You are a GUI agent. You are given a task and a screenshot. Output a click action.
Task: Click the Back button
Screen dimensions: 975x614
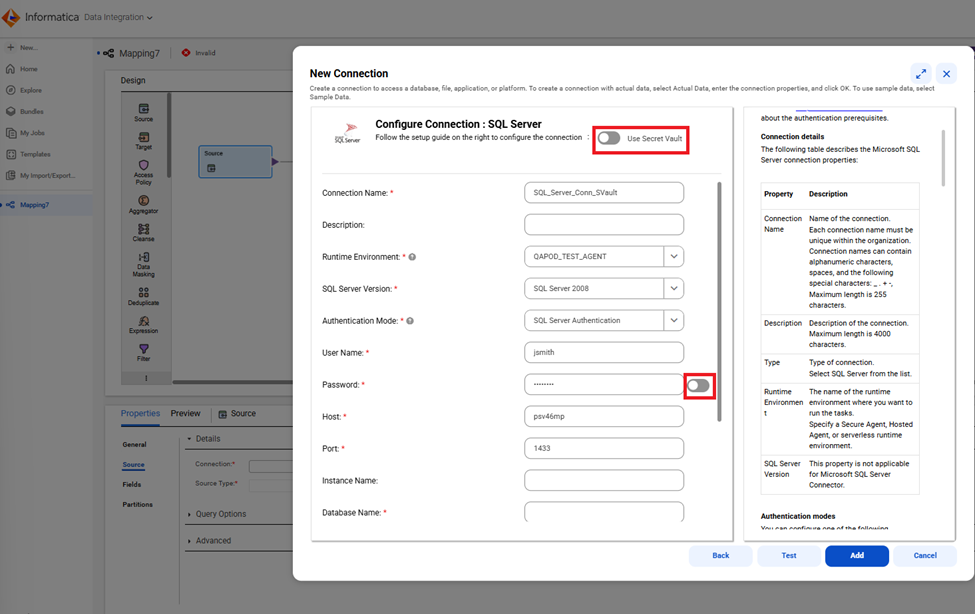click(x=721, y=556)
